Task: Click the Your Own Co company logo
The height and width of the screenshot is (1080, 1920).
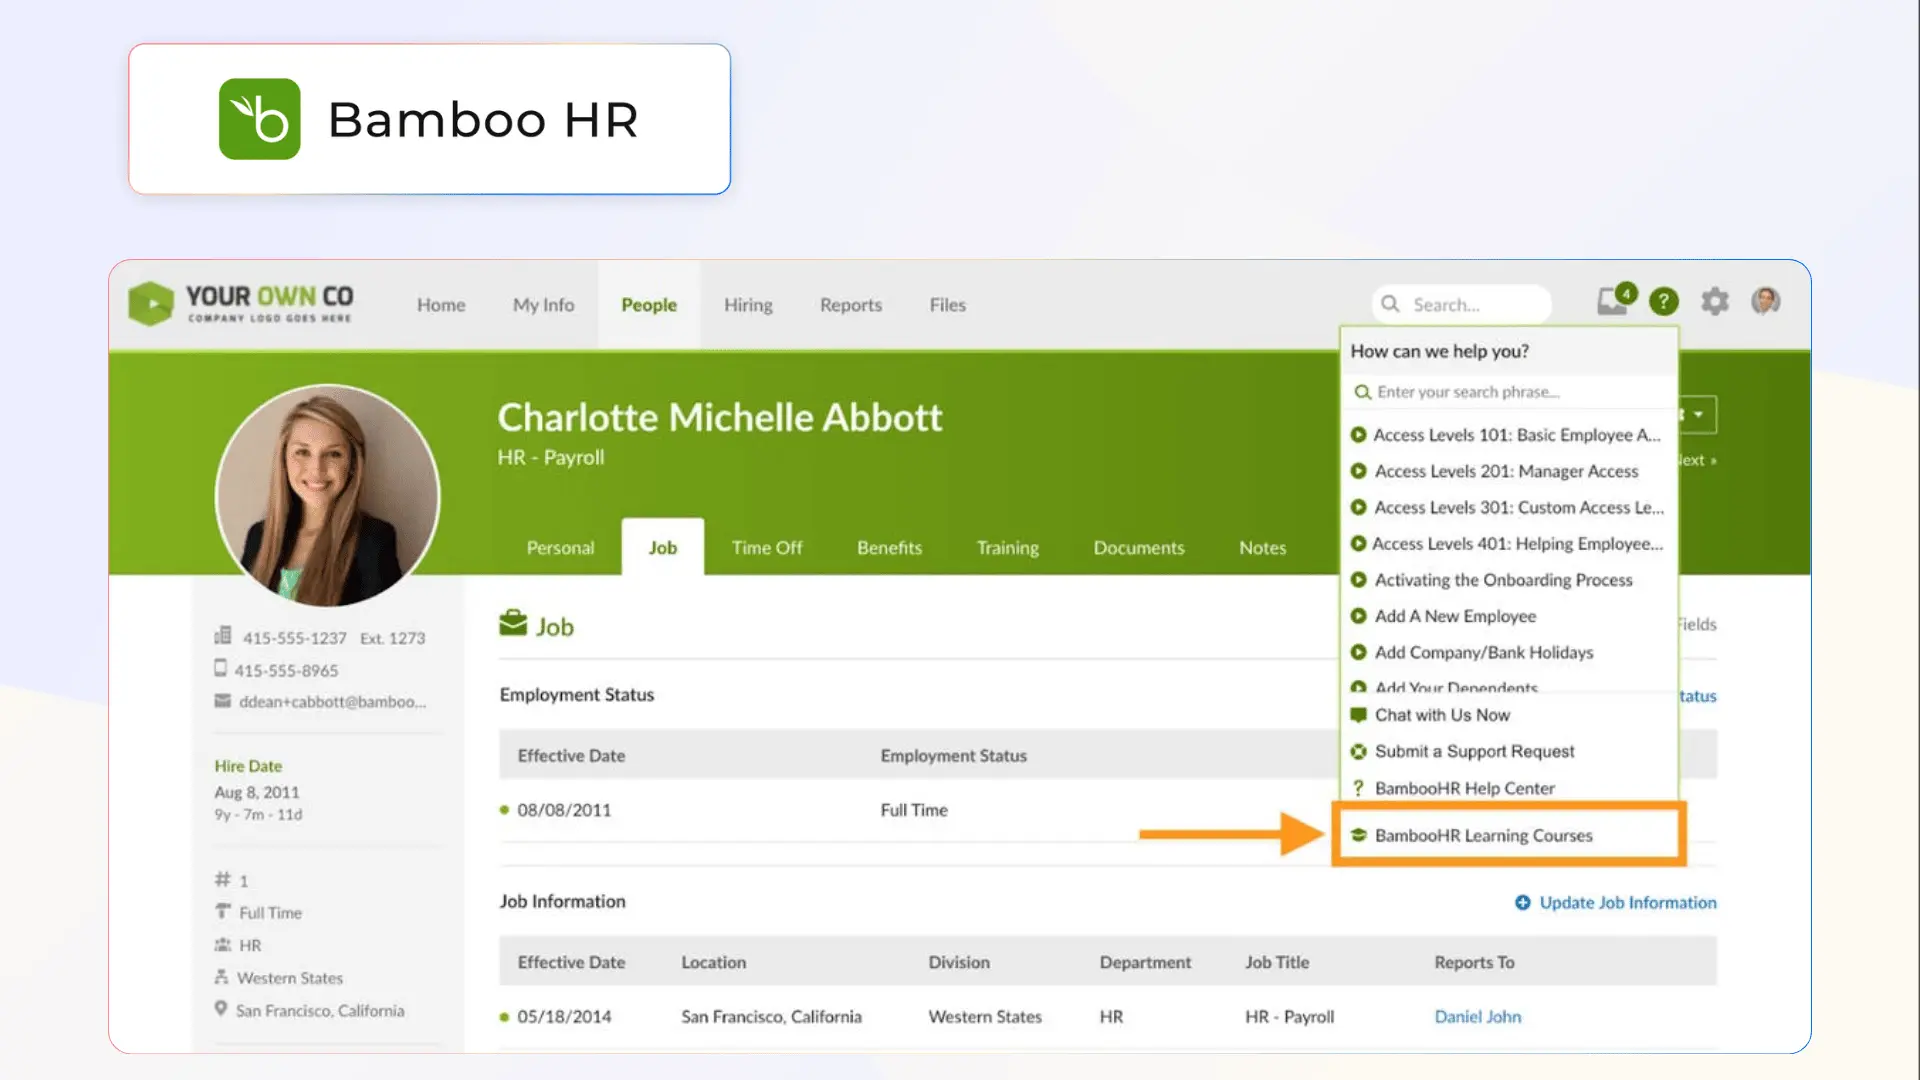Action: pos(241,303)
